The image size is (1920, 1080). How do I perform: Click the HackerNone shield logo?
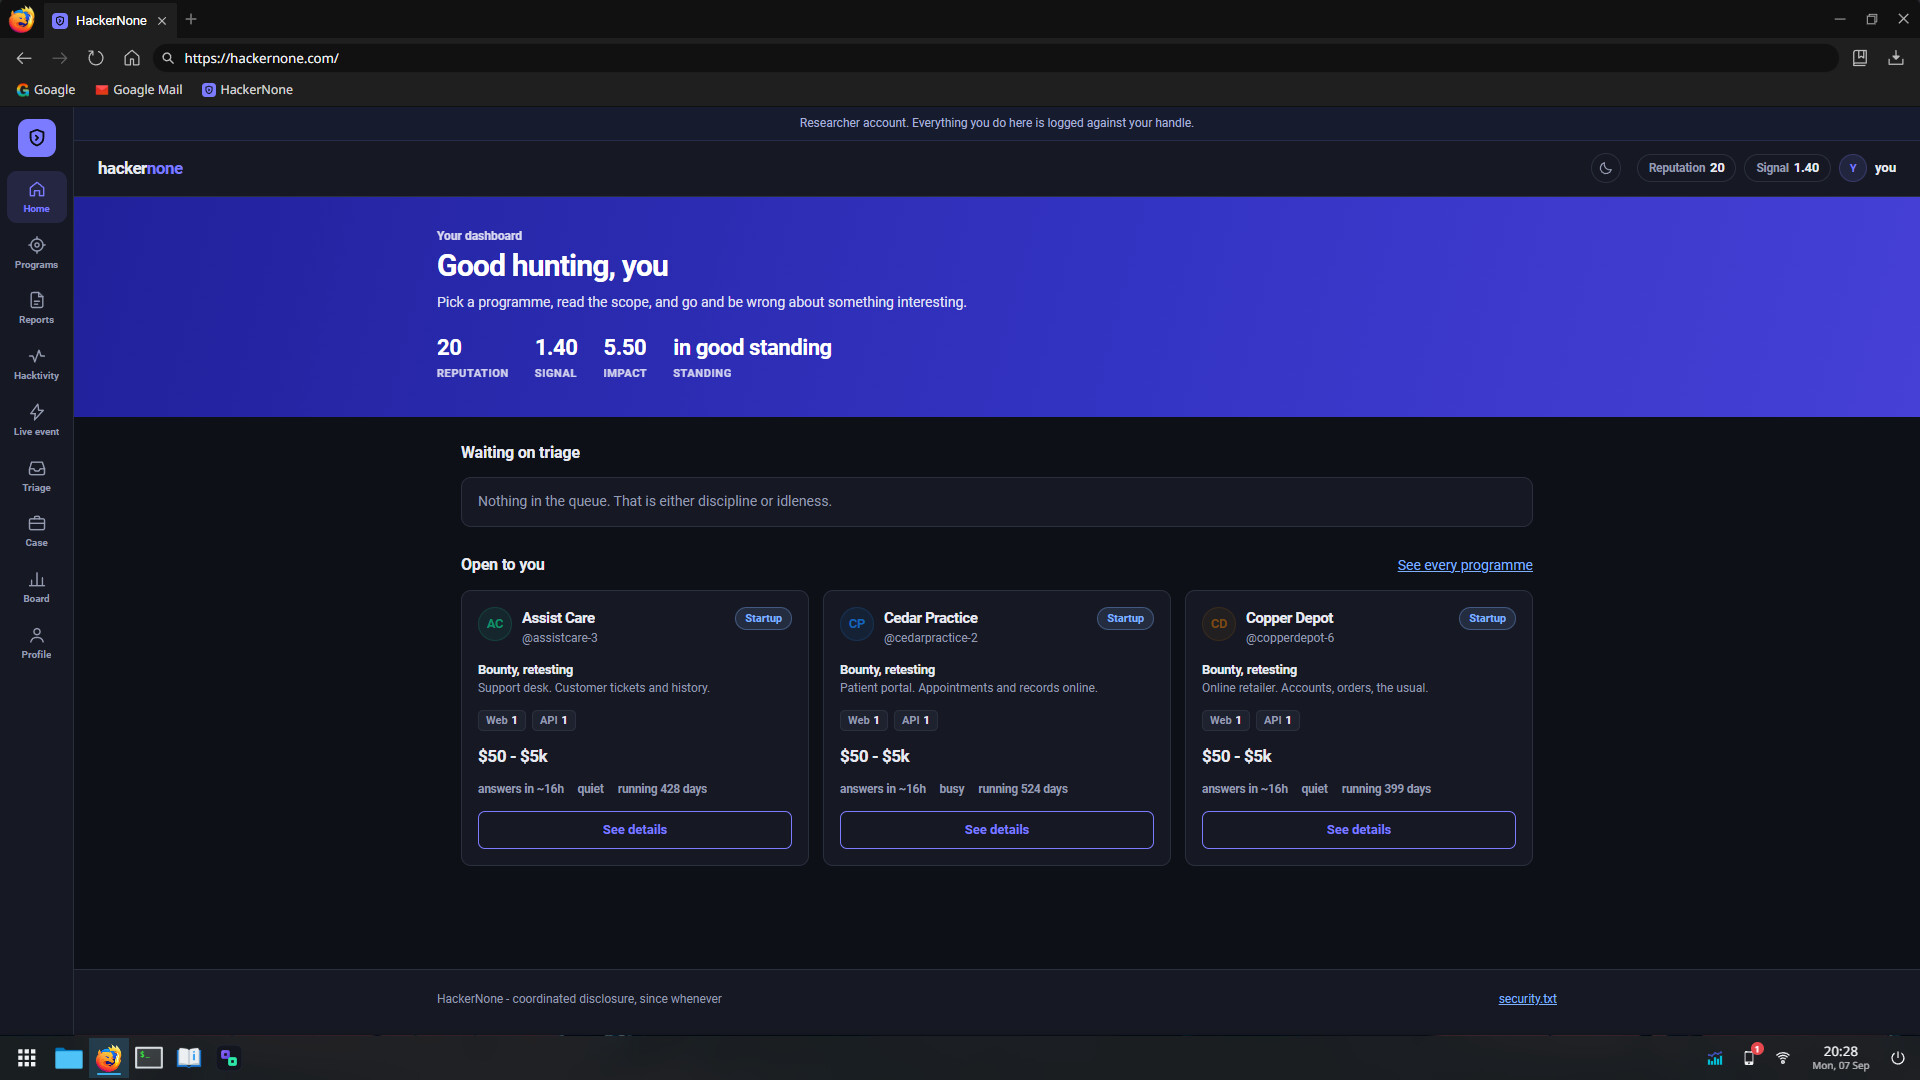(37, 138)
